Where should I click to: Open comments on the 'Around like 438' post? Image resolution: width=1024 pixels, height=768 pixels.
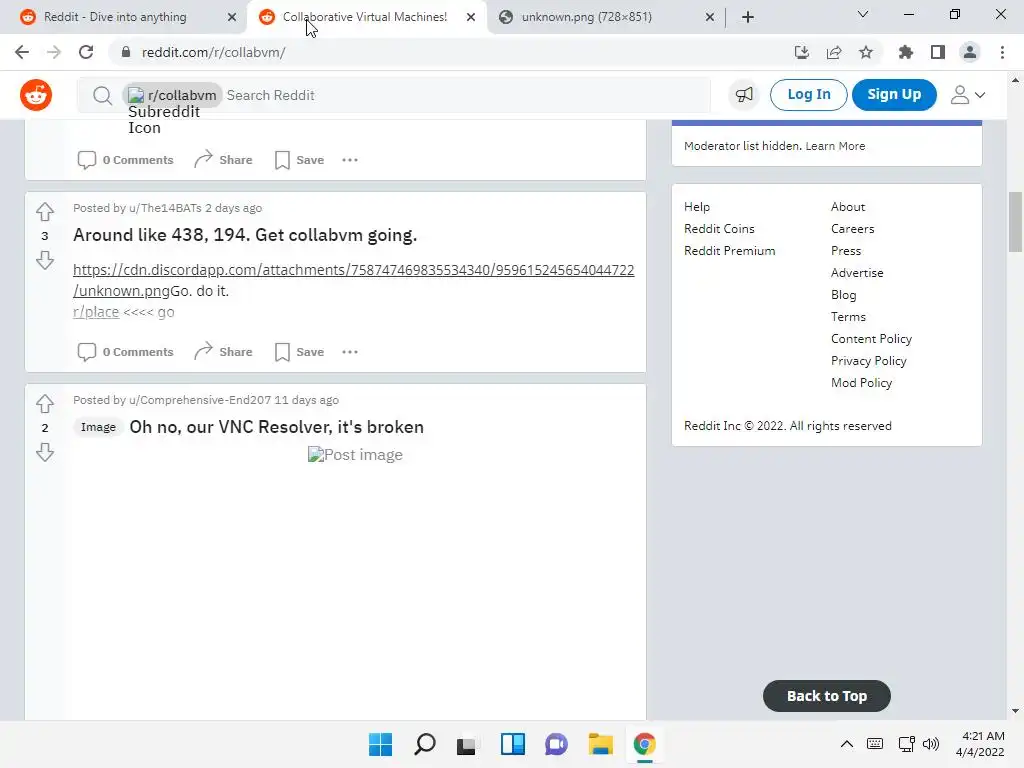125,352
